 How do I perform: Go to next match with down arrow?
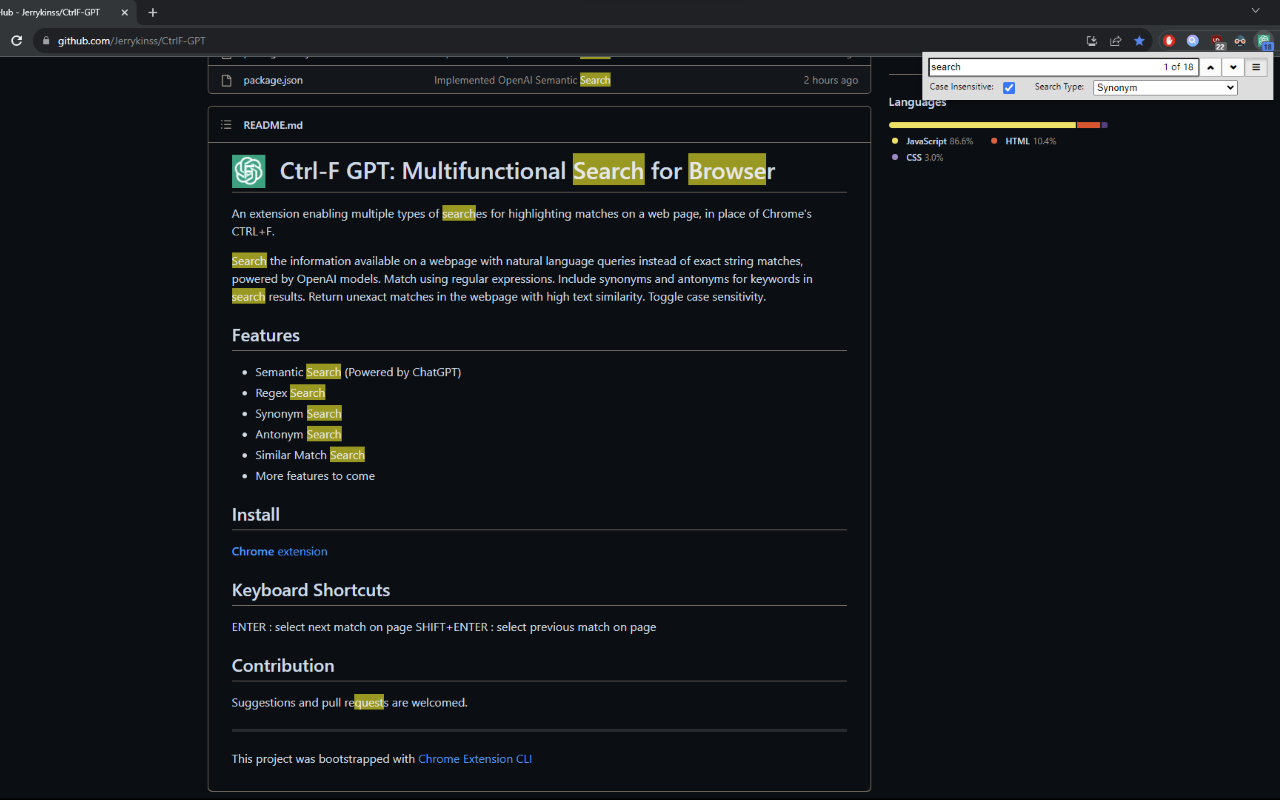pos(1233,67)
